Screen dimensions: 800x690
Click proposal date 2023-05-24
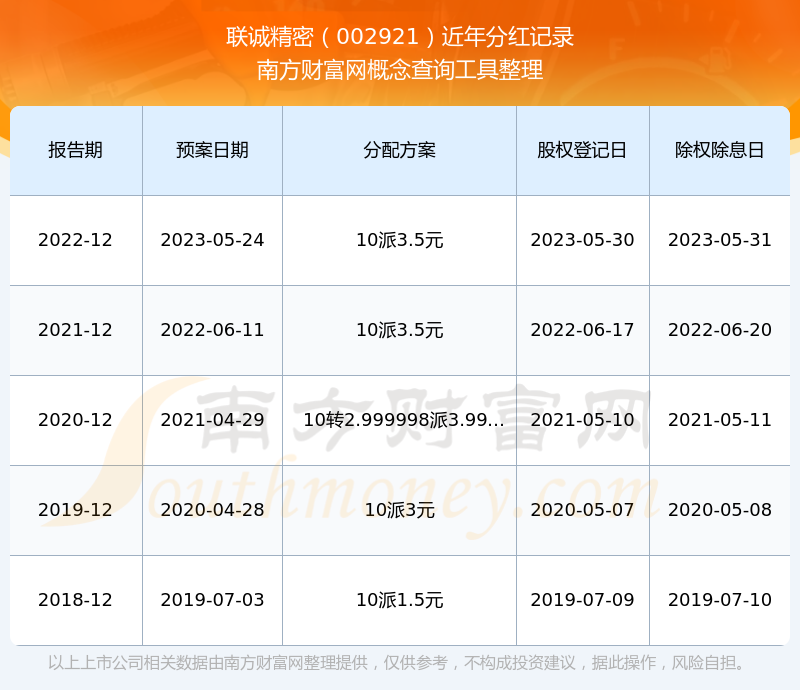212,240
